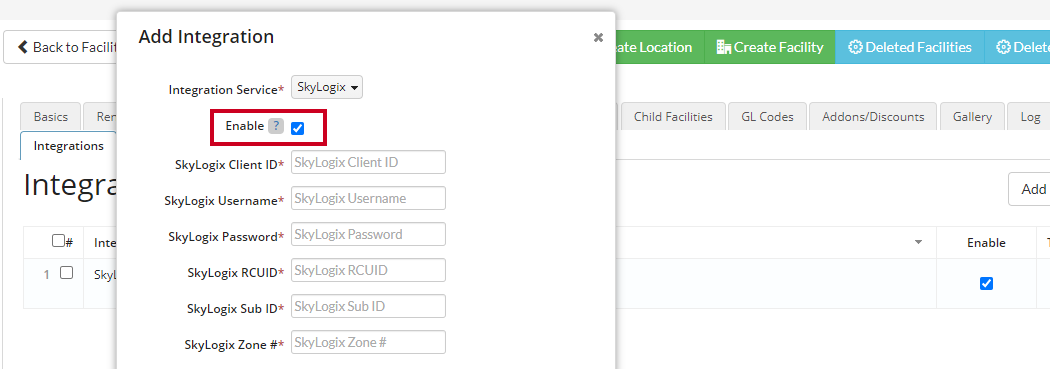Go to the Addons/Discounts tab

click(x=873, y=117)
